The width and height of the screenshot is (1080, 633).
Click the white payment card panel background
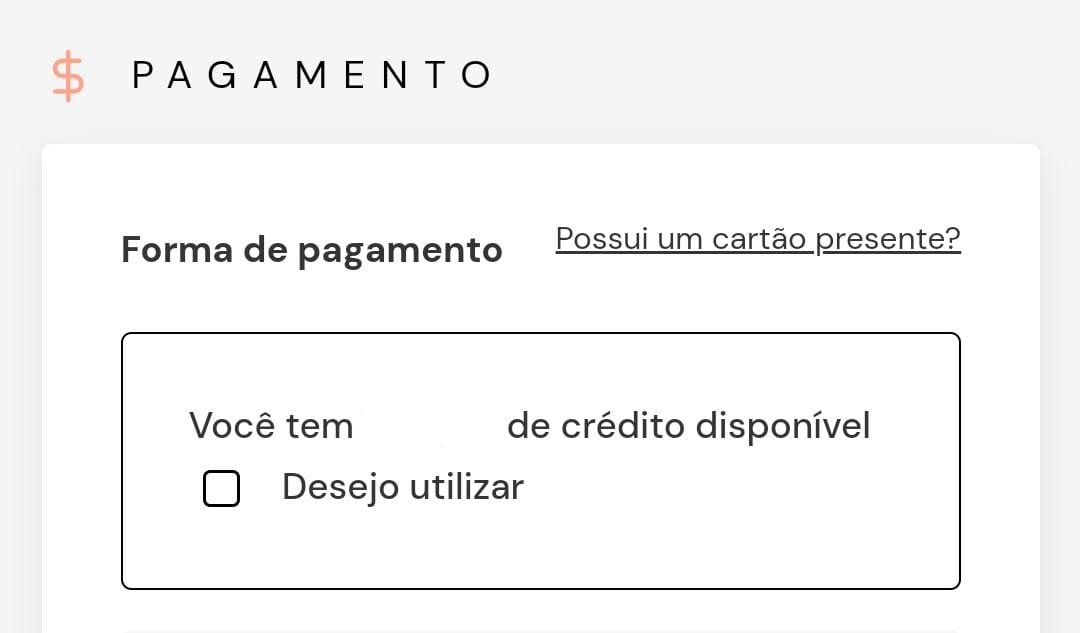[x=541, y=303]
